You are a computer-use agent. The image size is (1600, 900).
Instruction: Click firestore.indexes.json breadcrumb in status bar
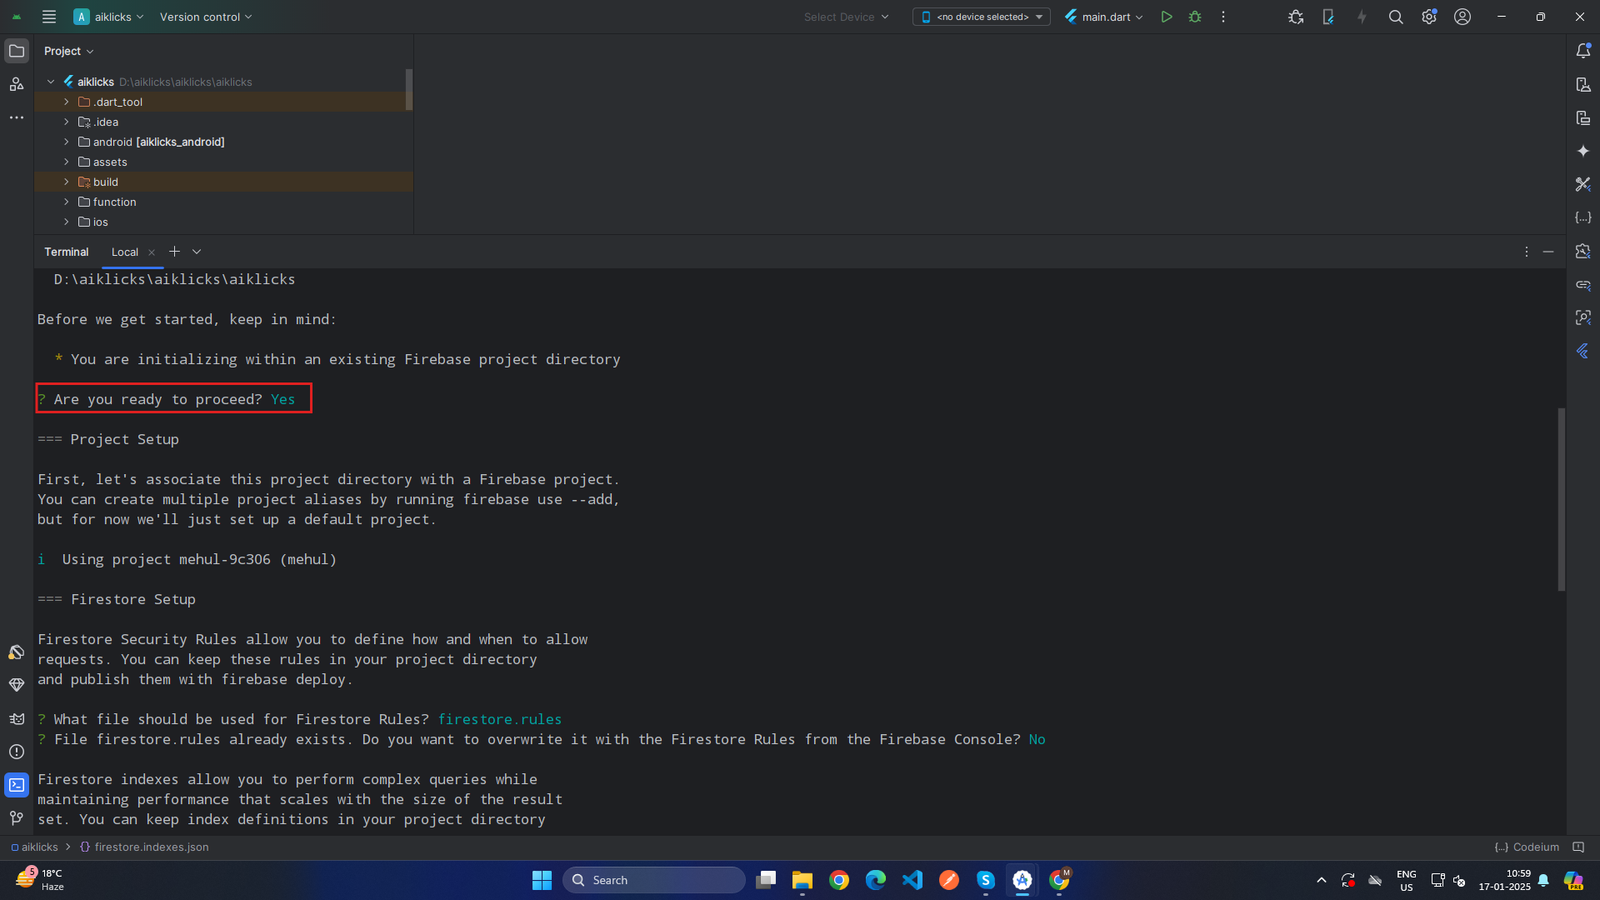[x=151, y=847]
